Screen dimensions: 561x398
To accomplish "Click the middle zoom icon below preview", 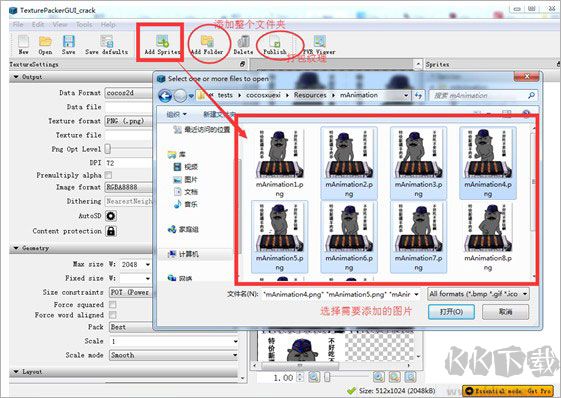I will pos(394,377).
